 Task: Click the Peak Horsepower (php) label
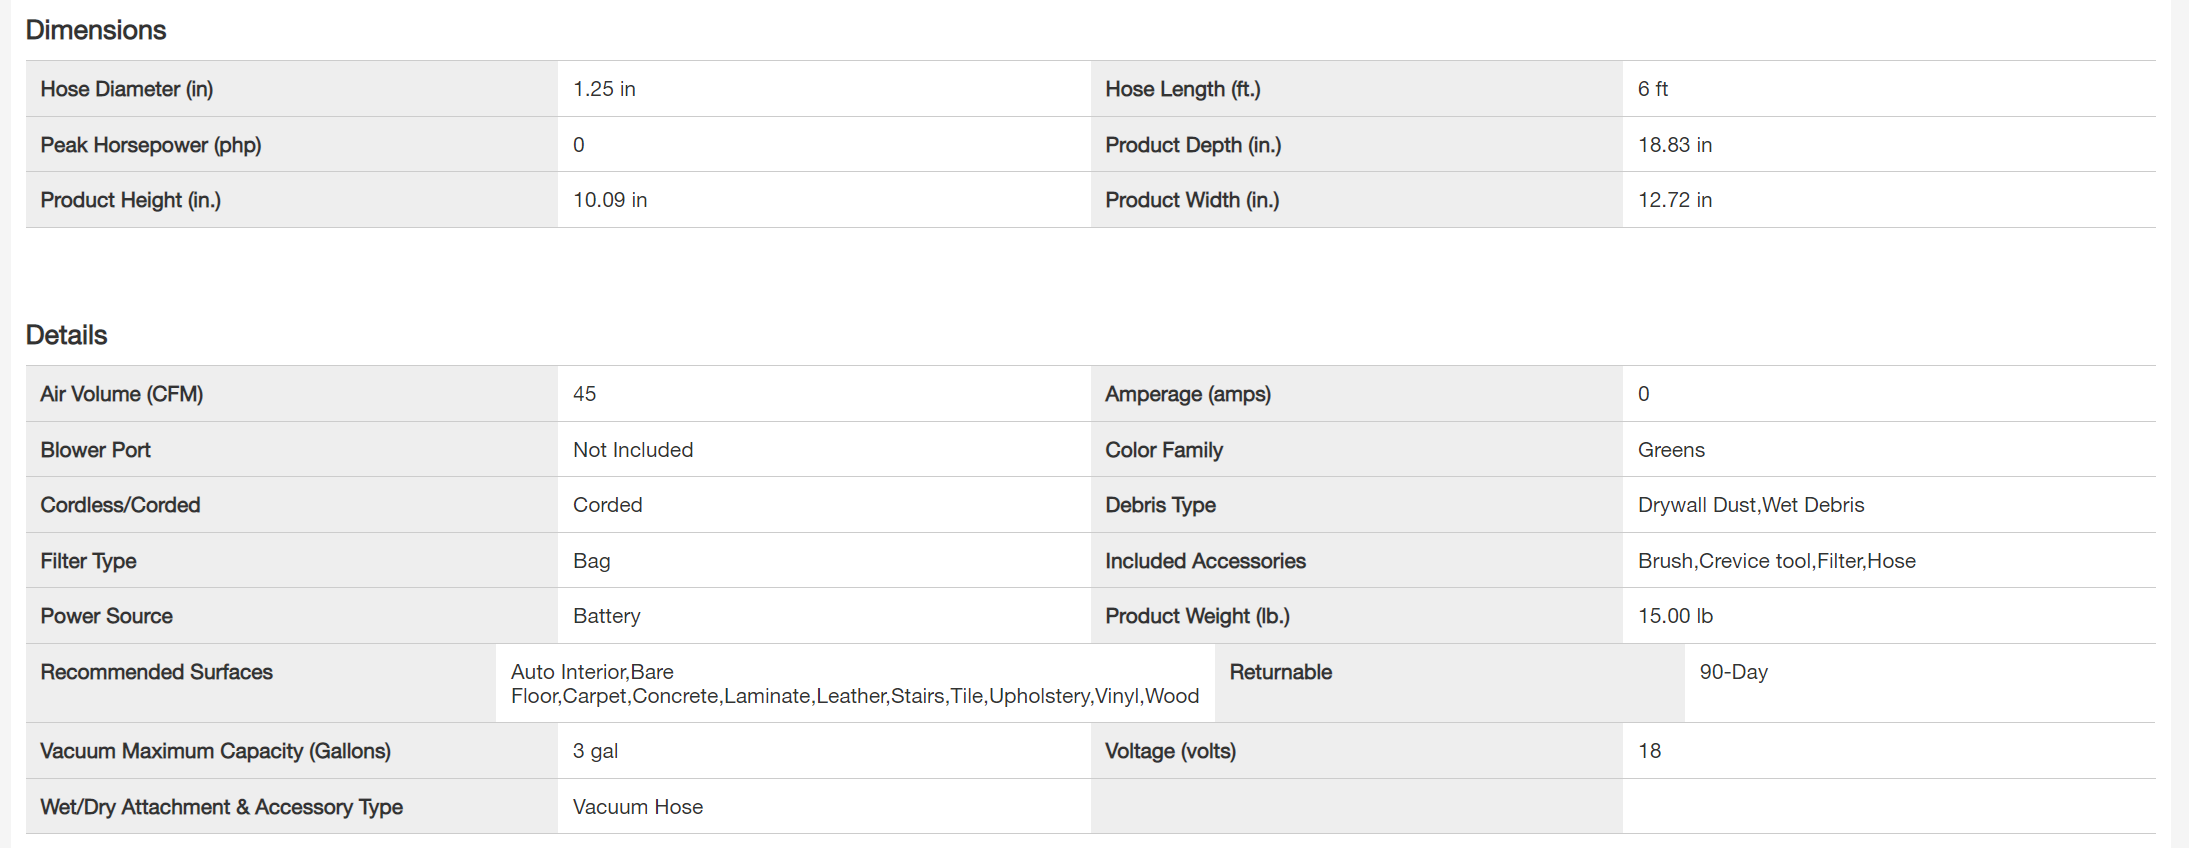click(x=150, y=145)
